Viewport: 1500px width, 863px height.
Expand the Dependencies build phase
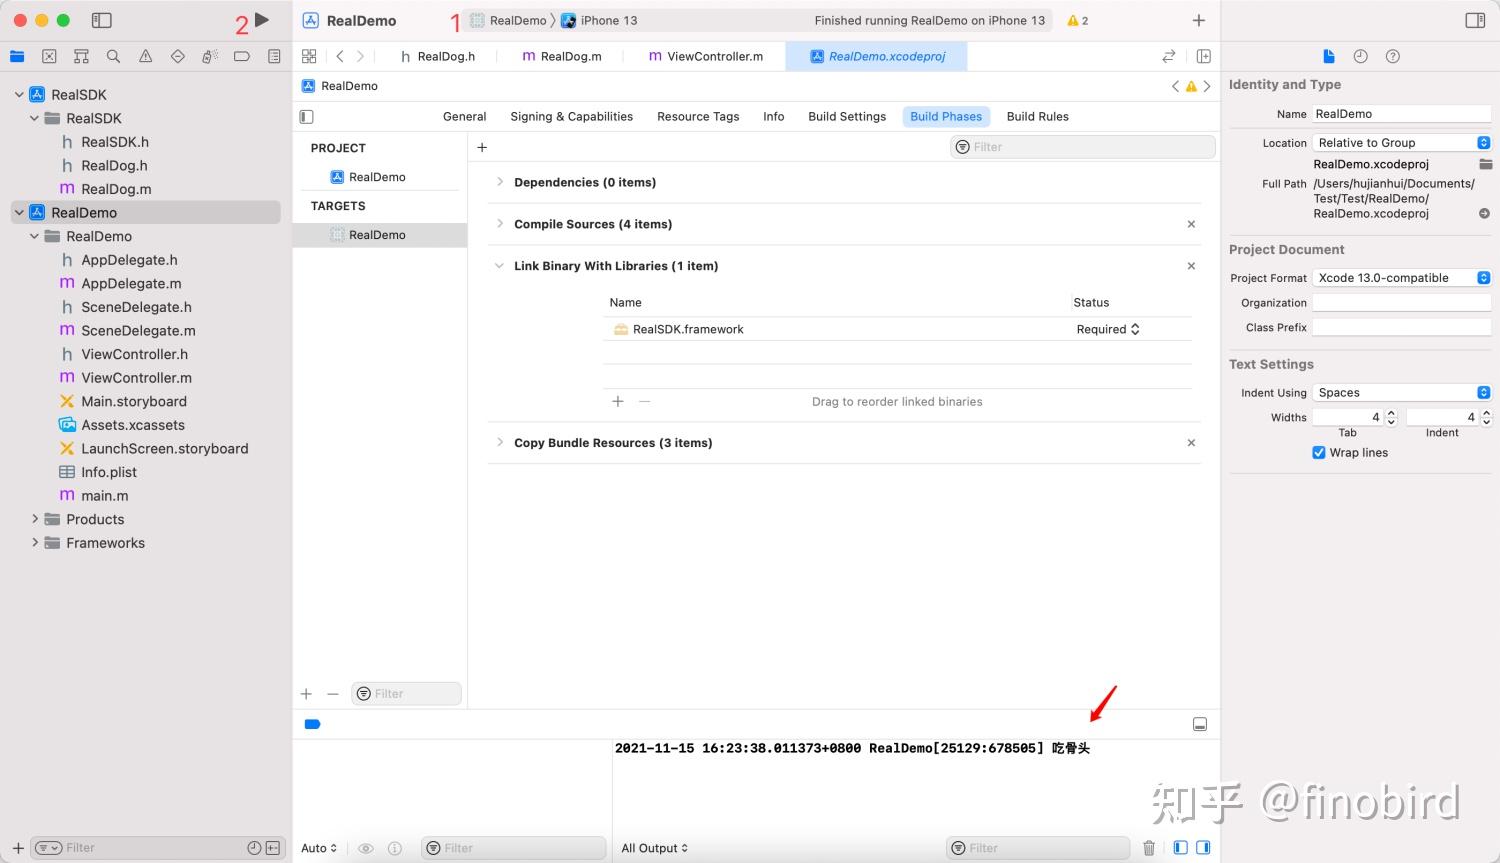[499, 182]
